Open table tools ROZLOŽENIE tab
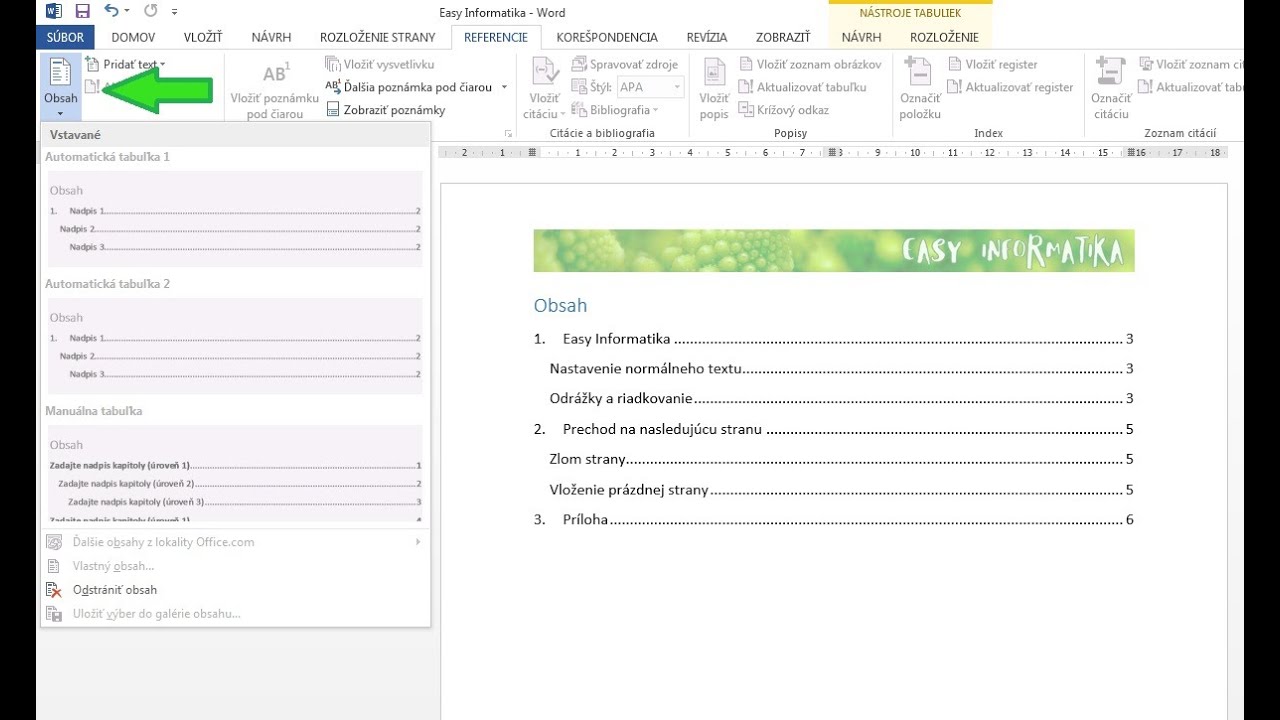This screenshot has width=1280, height=720. [943, 37]
